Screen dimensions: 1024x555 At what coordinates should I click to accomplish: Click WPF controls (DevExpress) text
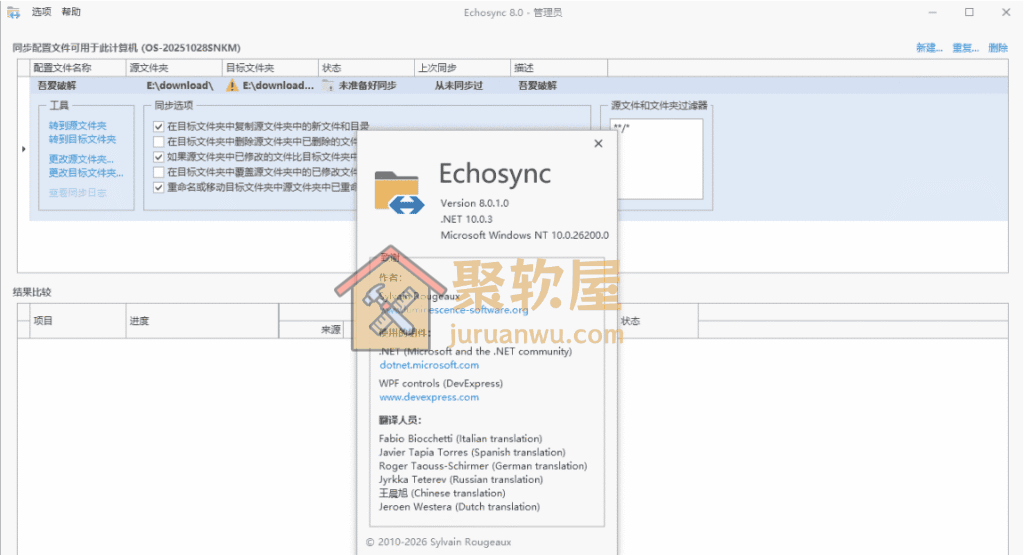click(x=441, y=383)
